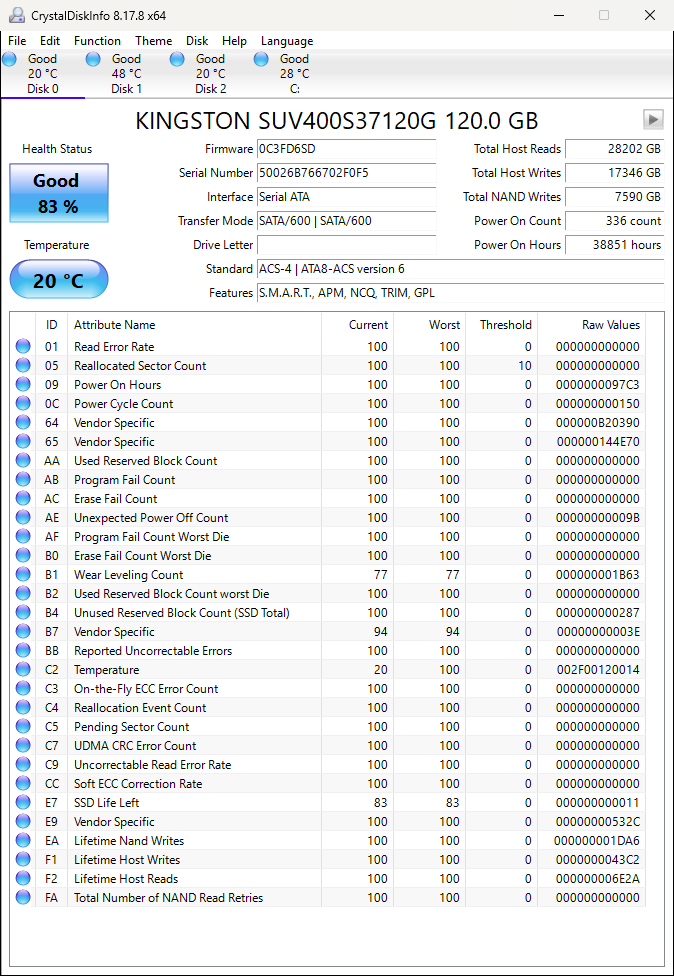Click the status orb beside SSD Life Left

[23, 803]
